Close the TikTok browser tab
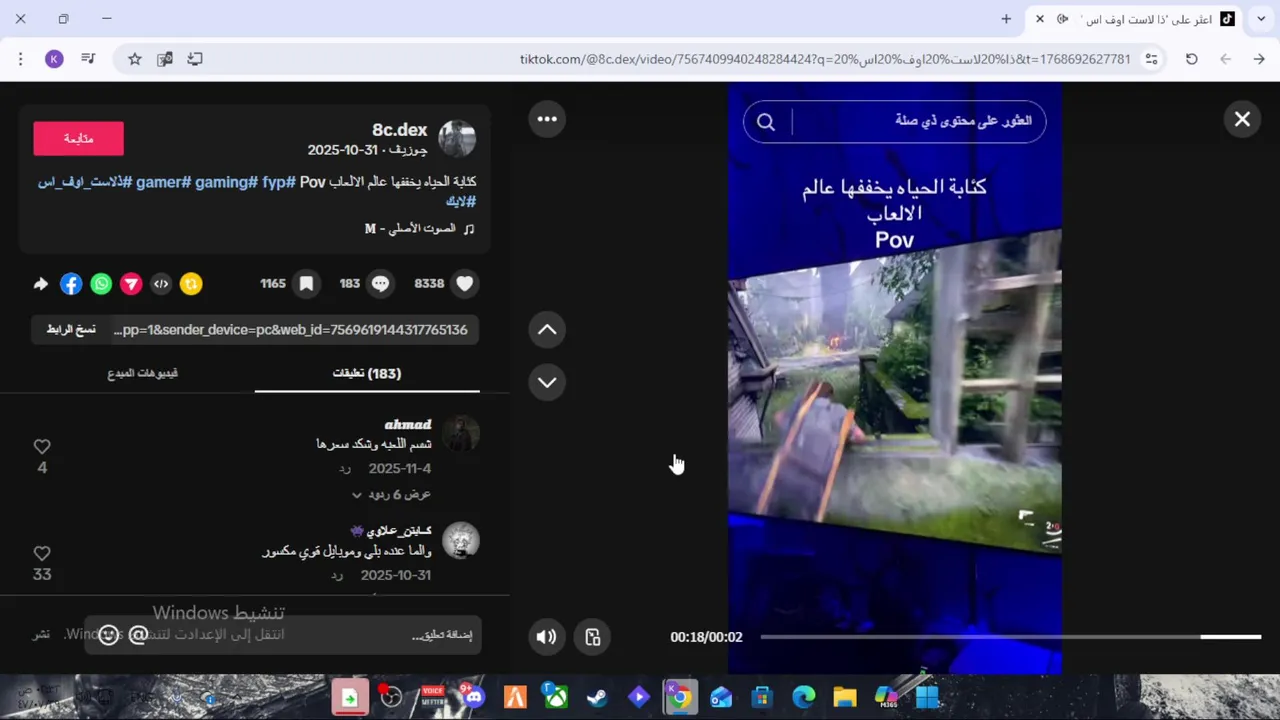The image size is (1280, 720). point(1040,19)
